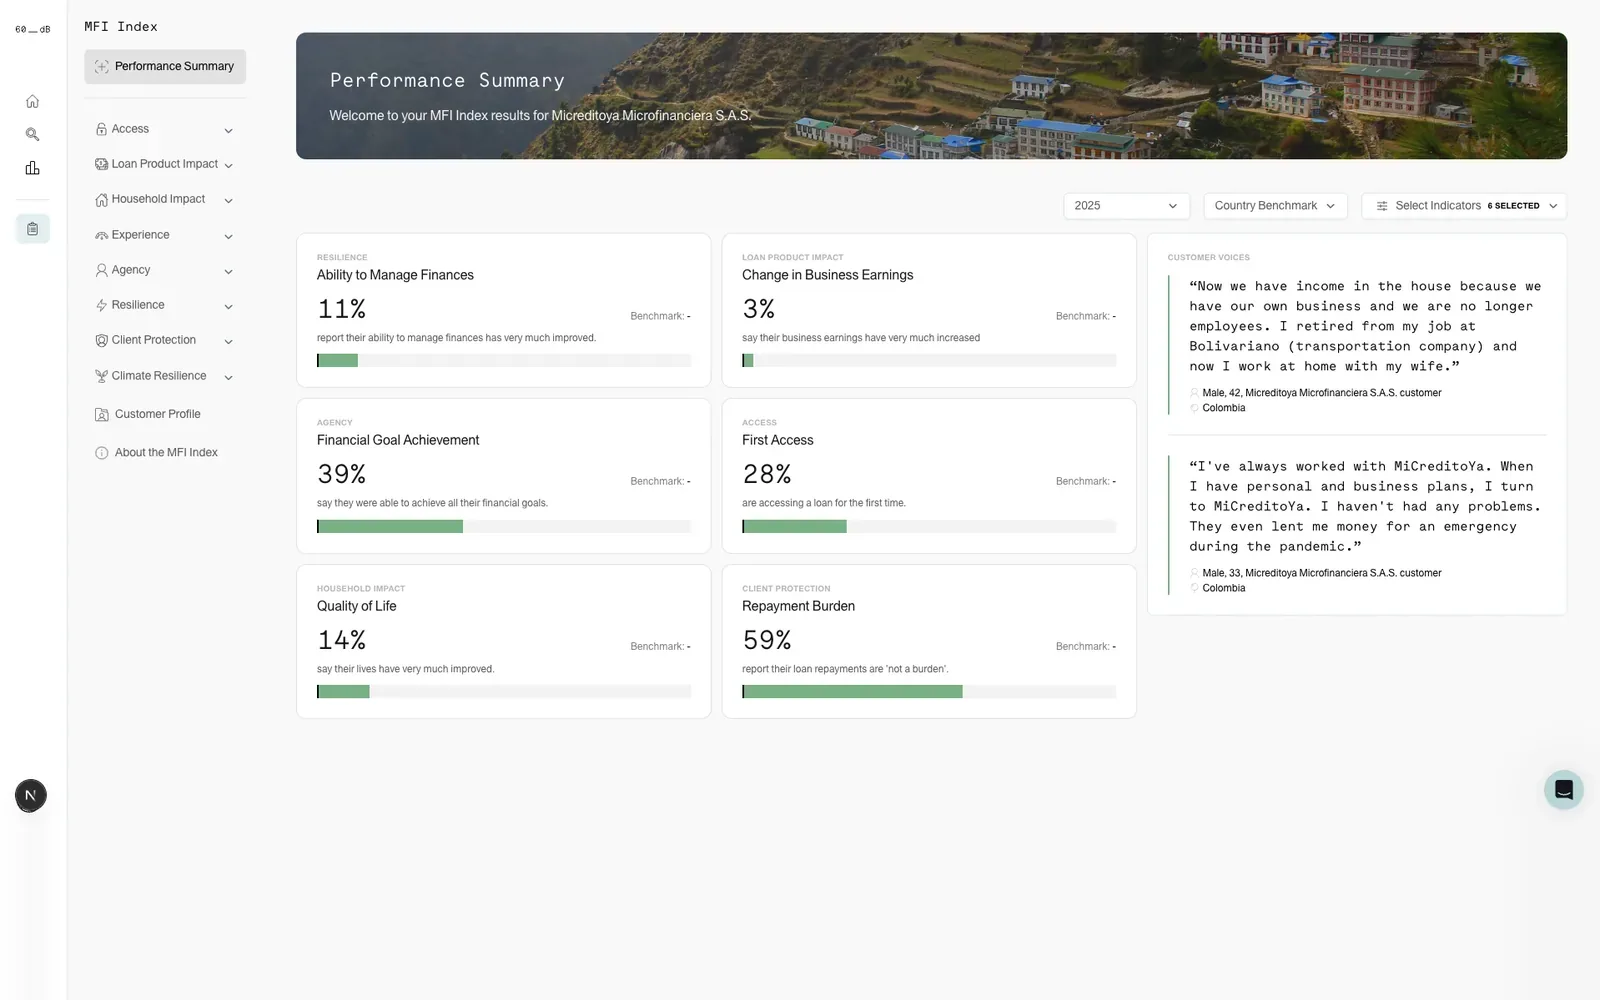Expand the Loan Product Impact chevron
The image size is (1600, 1000).
point(228,166)
